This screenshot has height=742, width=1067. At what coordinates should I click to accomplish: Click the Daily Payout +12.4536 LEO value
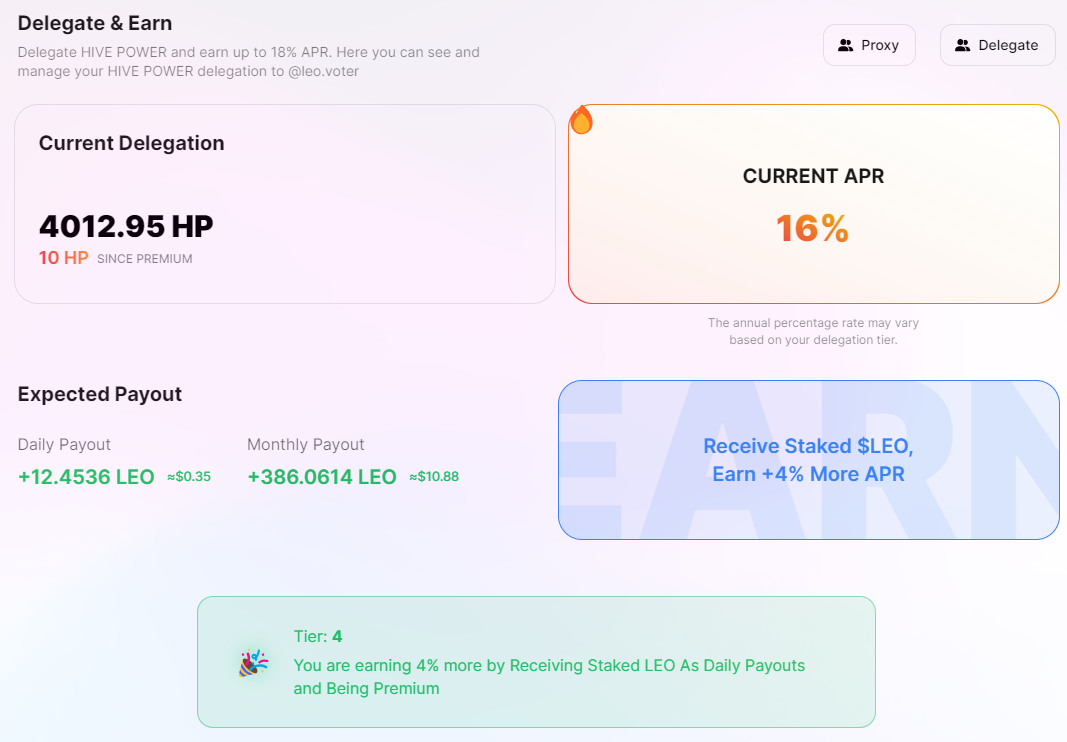tap(86, 477)
